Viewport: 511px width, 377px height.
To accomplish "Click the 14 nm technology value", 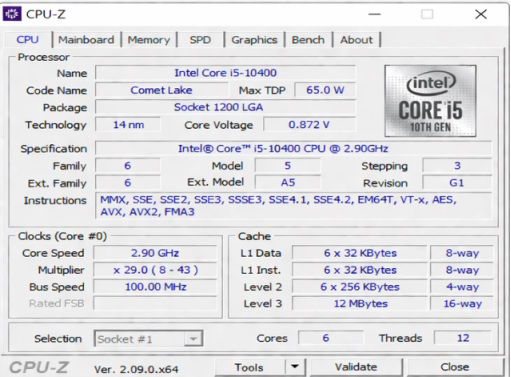I will (128, 125).
